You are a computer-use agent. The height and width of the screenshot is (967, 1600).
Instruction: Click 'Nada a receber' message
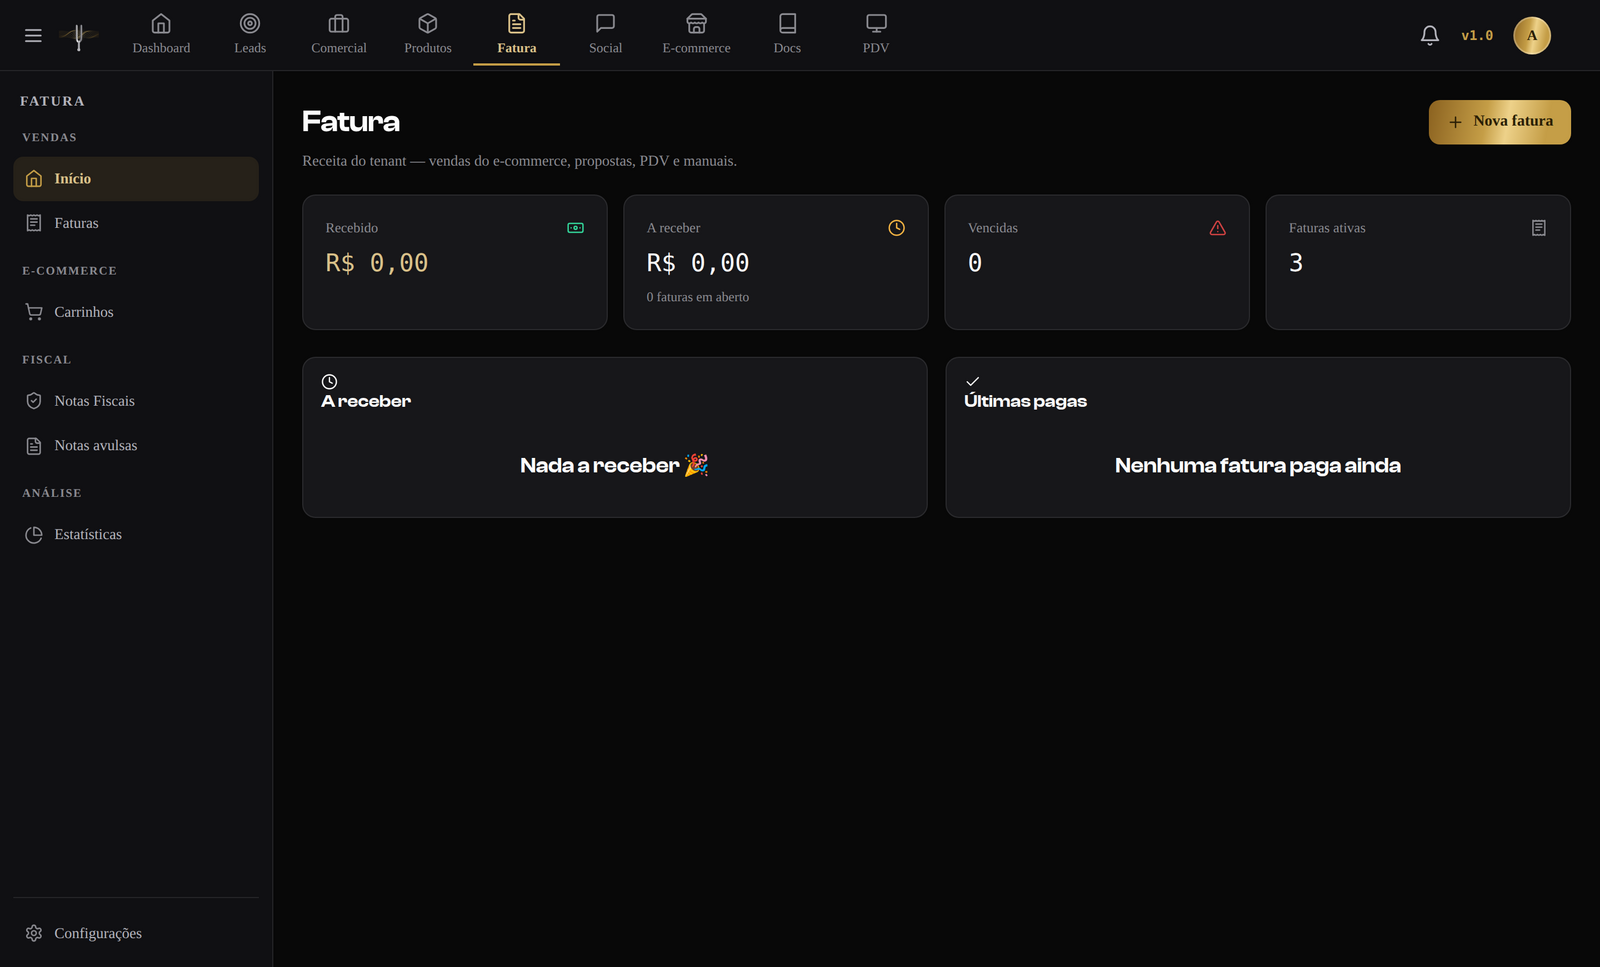point(614,466)
